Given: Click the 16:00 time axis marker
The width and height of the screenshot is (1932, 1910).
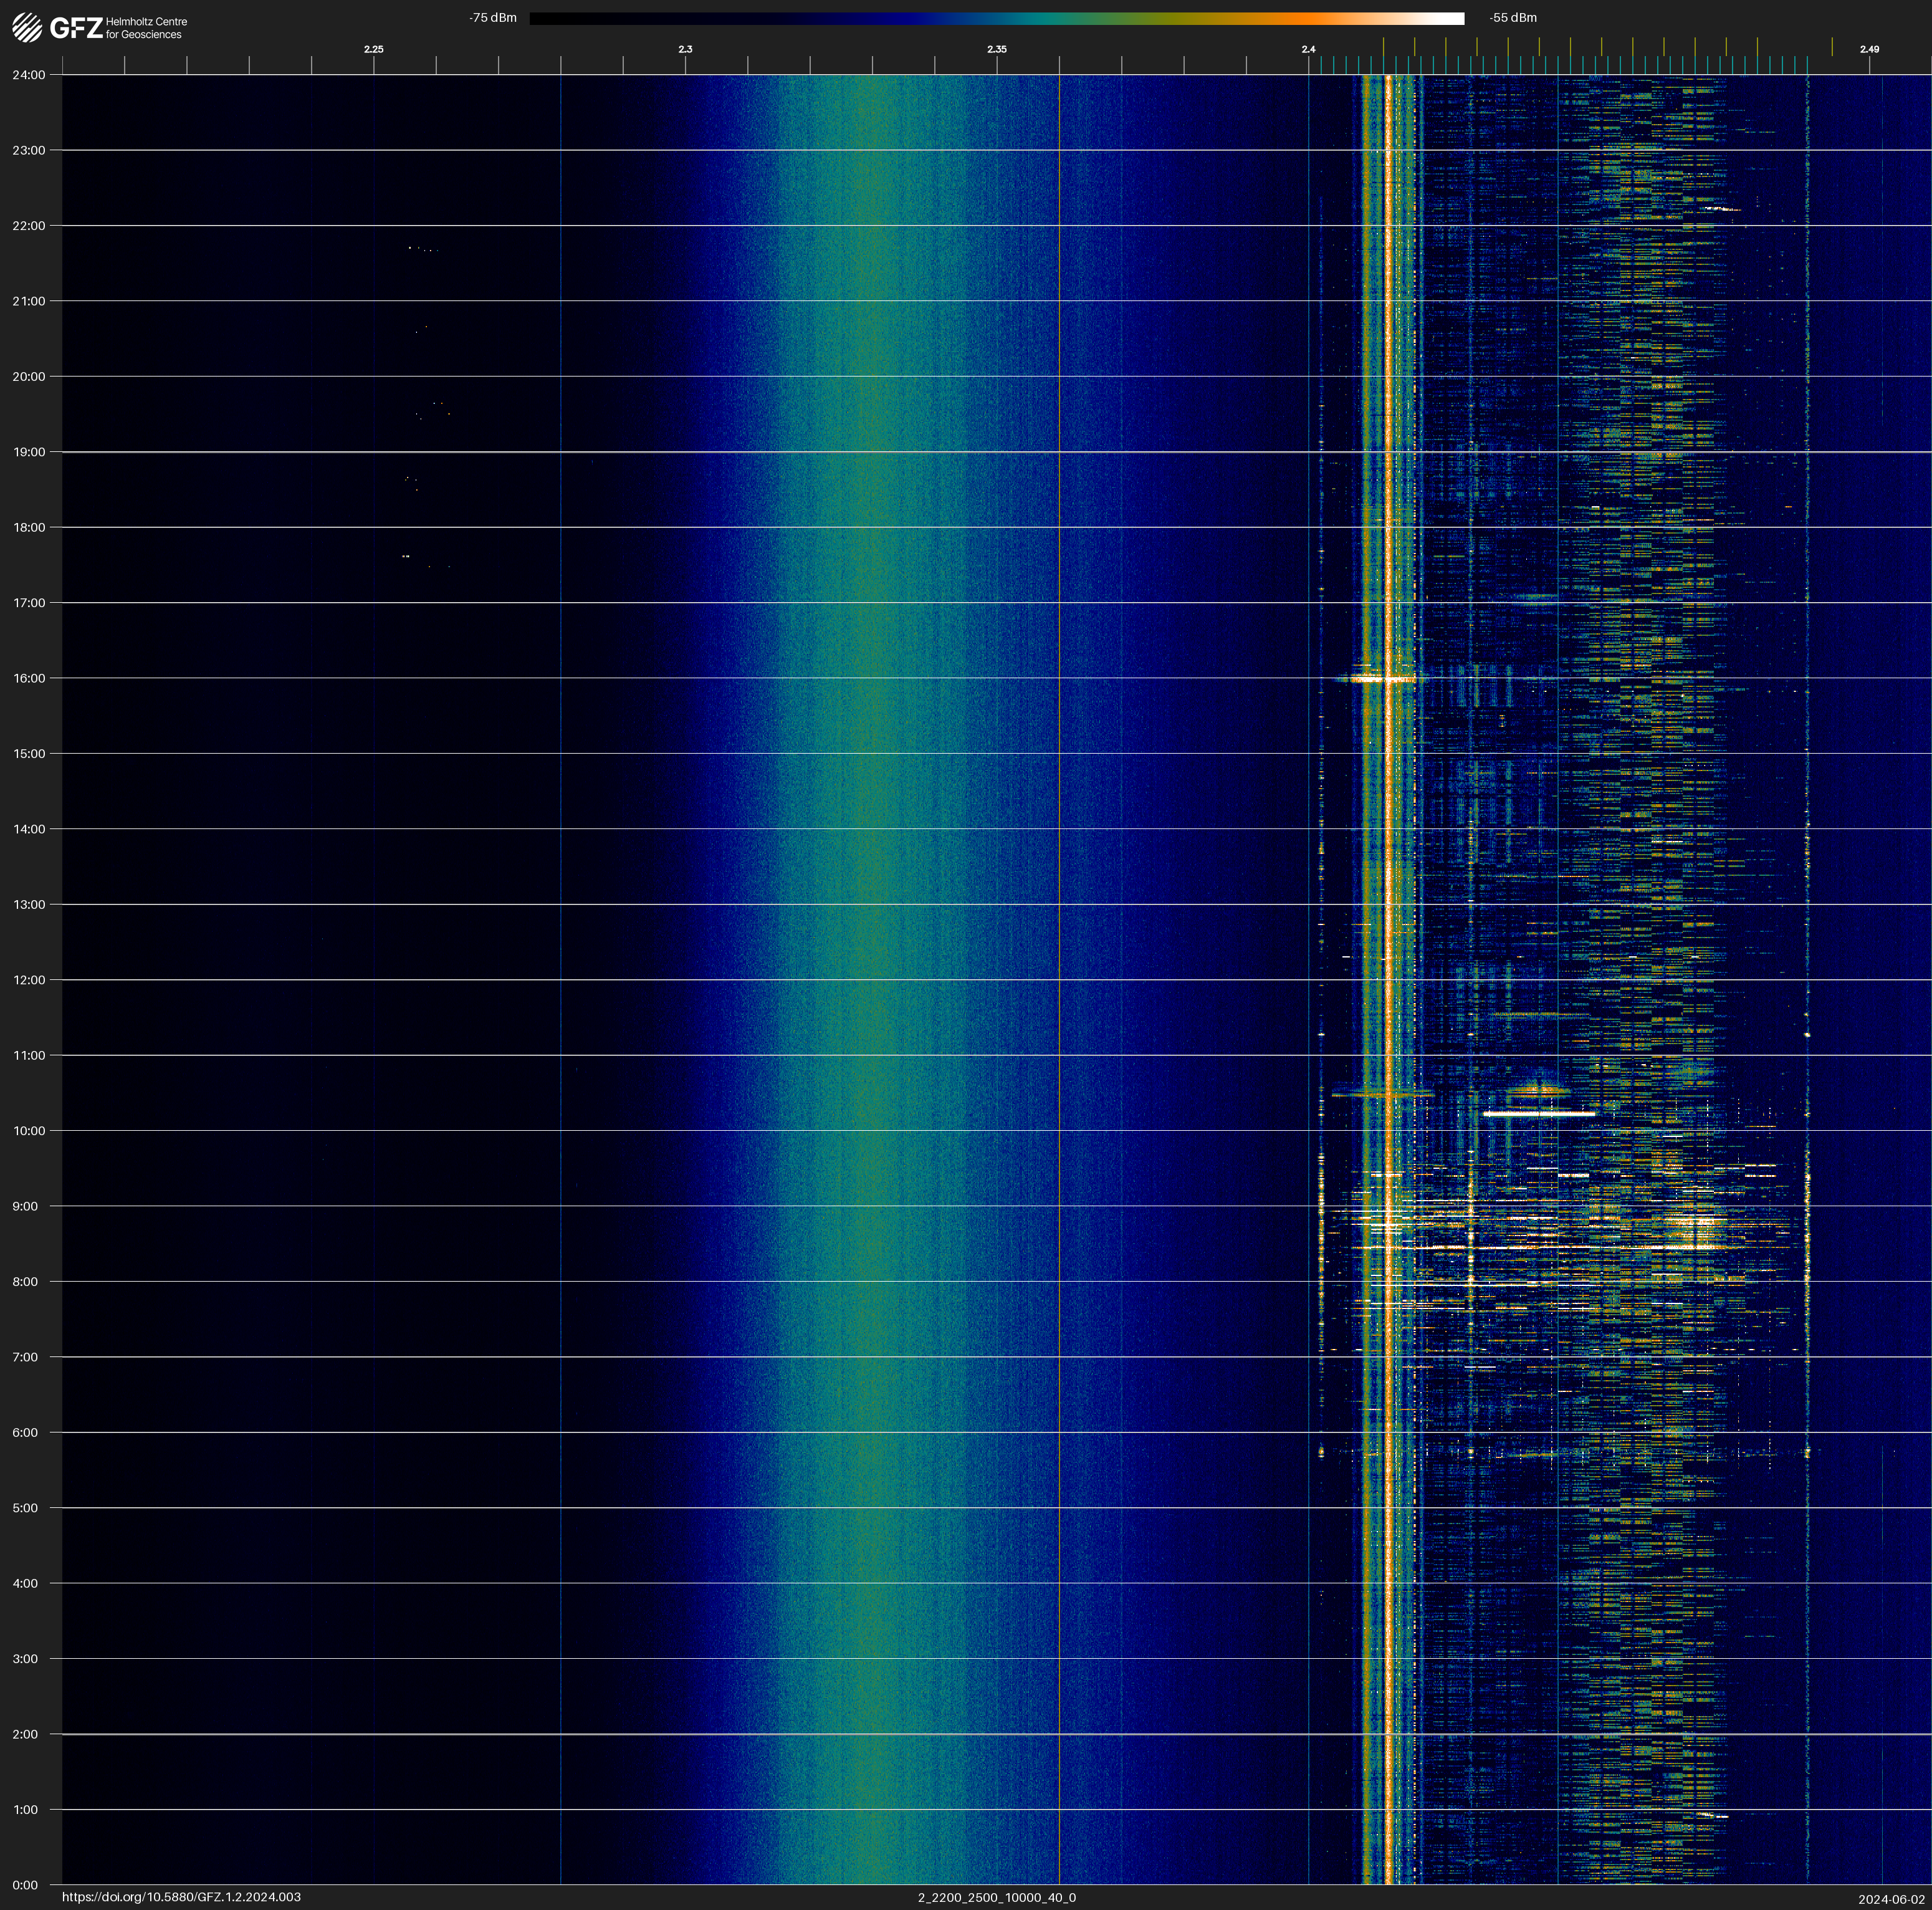Looking at the screenshot, I should (x=29, y=678).
